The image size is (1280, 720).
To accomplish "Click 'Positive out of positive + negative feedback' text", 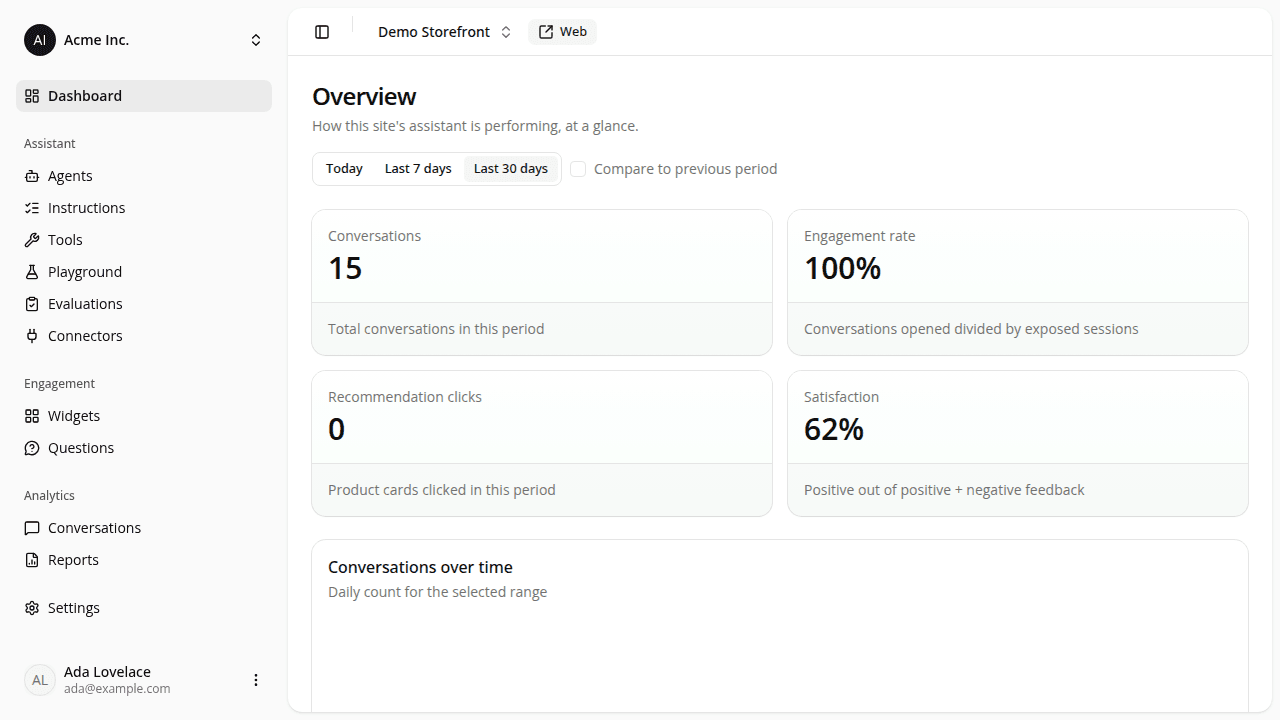I will point(944,490).
